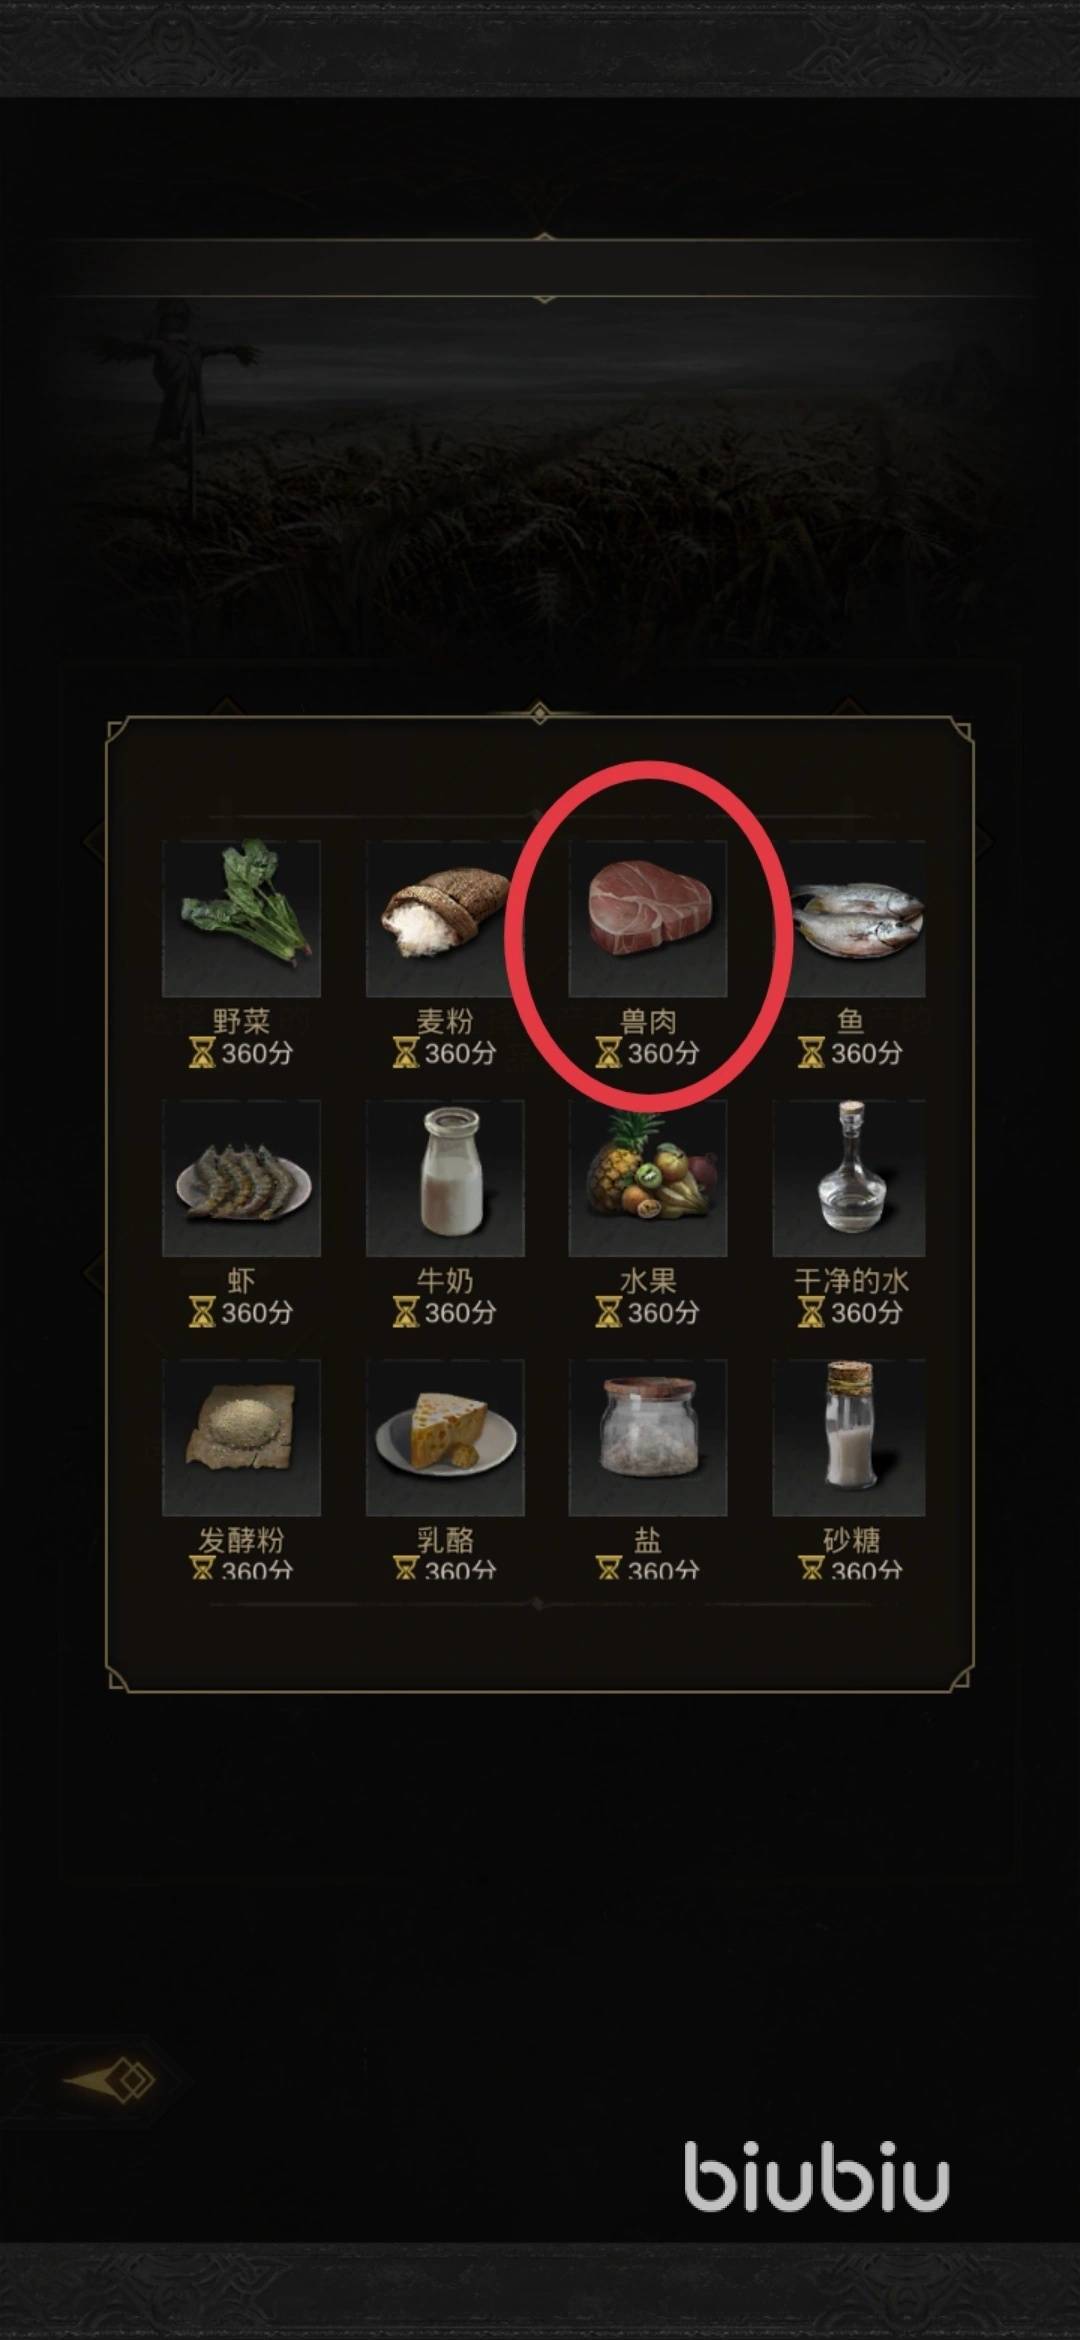The width and height of the screenshot is (1080, 2340).
Task: Choose the 虾 shrimp plate
Action: click(241, 1178)
